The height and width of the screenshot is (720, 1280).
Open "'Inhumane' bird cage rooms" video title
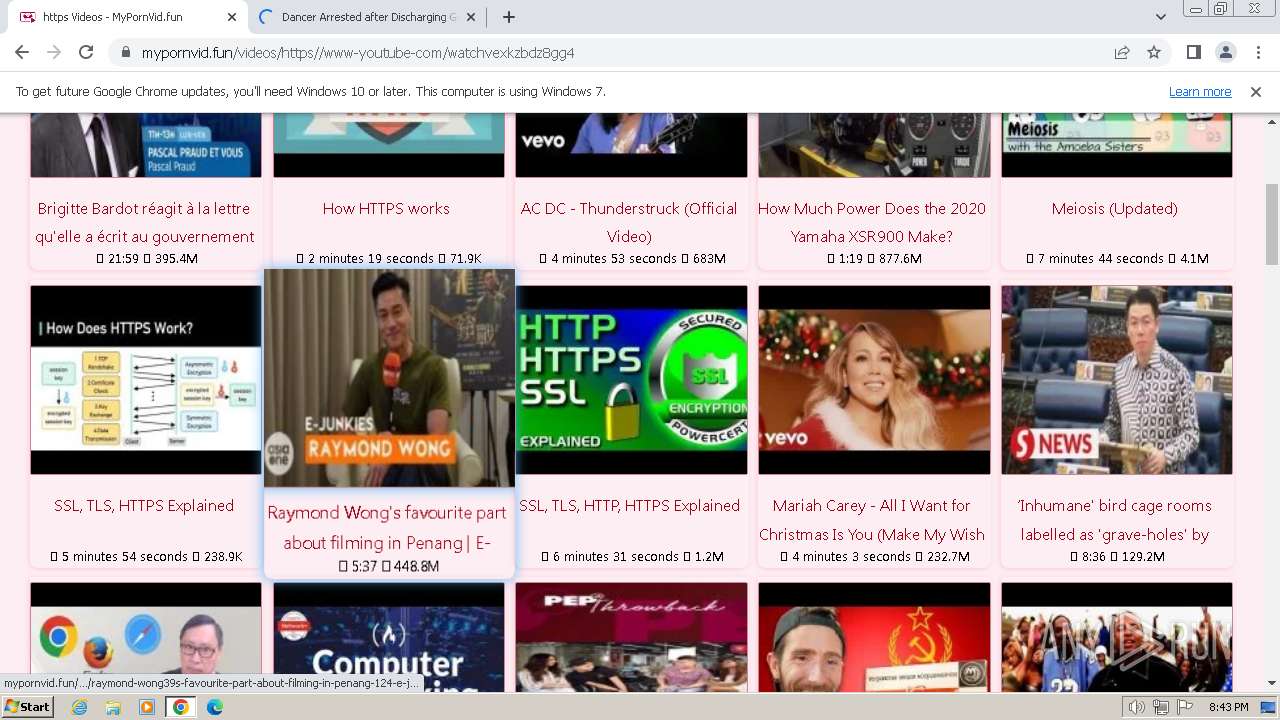(x=1115, y=520)
